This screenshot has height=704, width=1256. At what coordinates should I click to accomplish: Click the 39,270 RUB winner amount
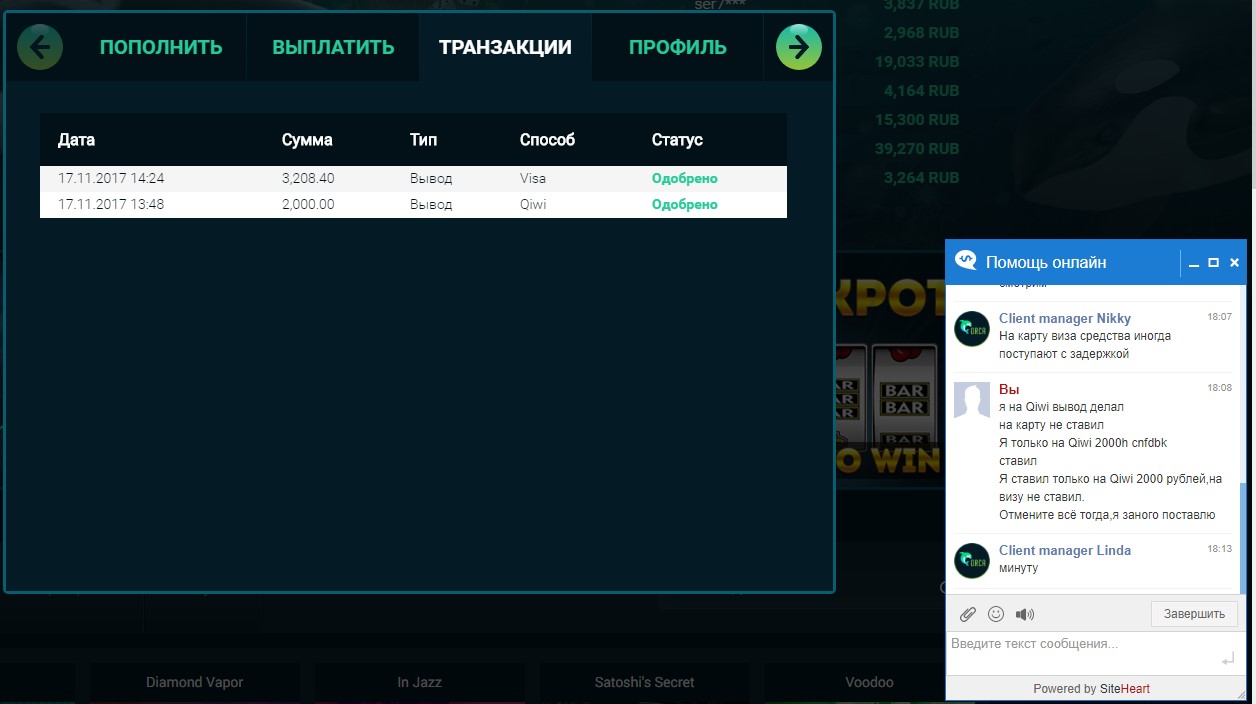916,148
